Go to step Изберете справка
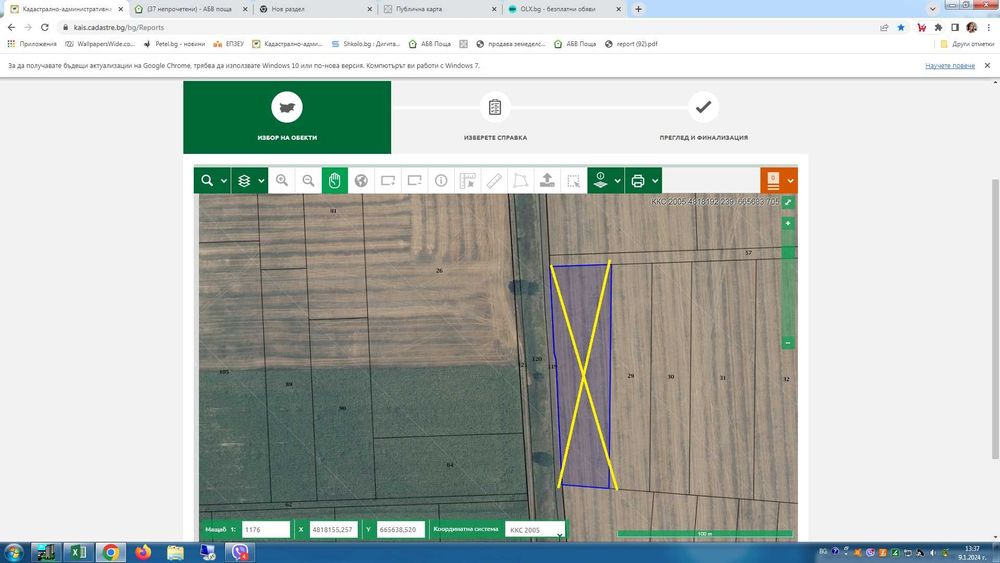The height and width of the screenshot is (563, 1000). coord(495,117)
